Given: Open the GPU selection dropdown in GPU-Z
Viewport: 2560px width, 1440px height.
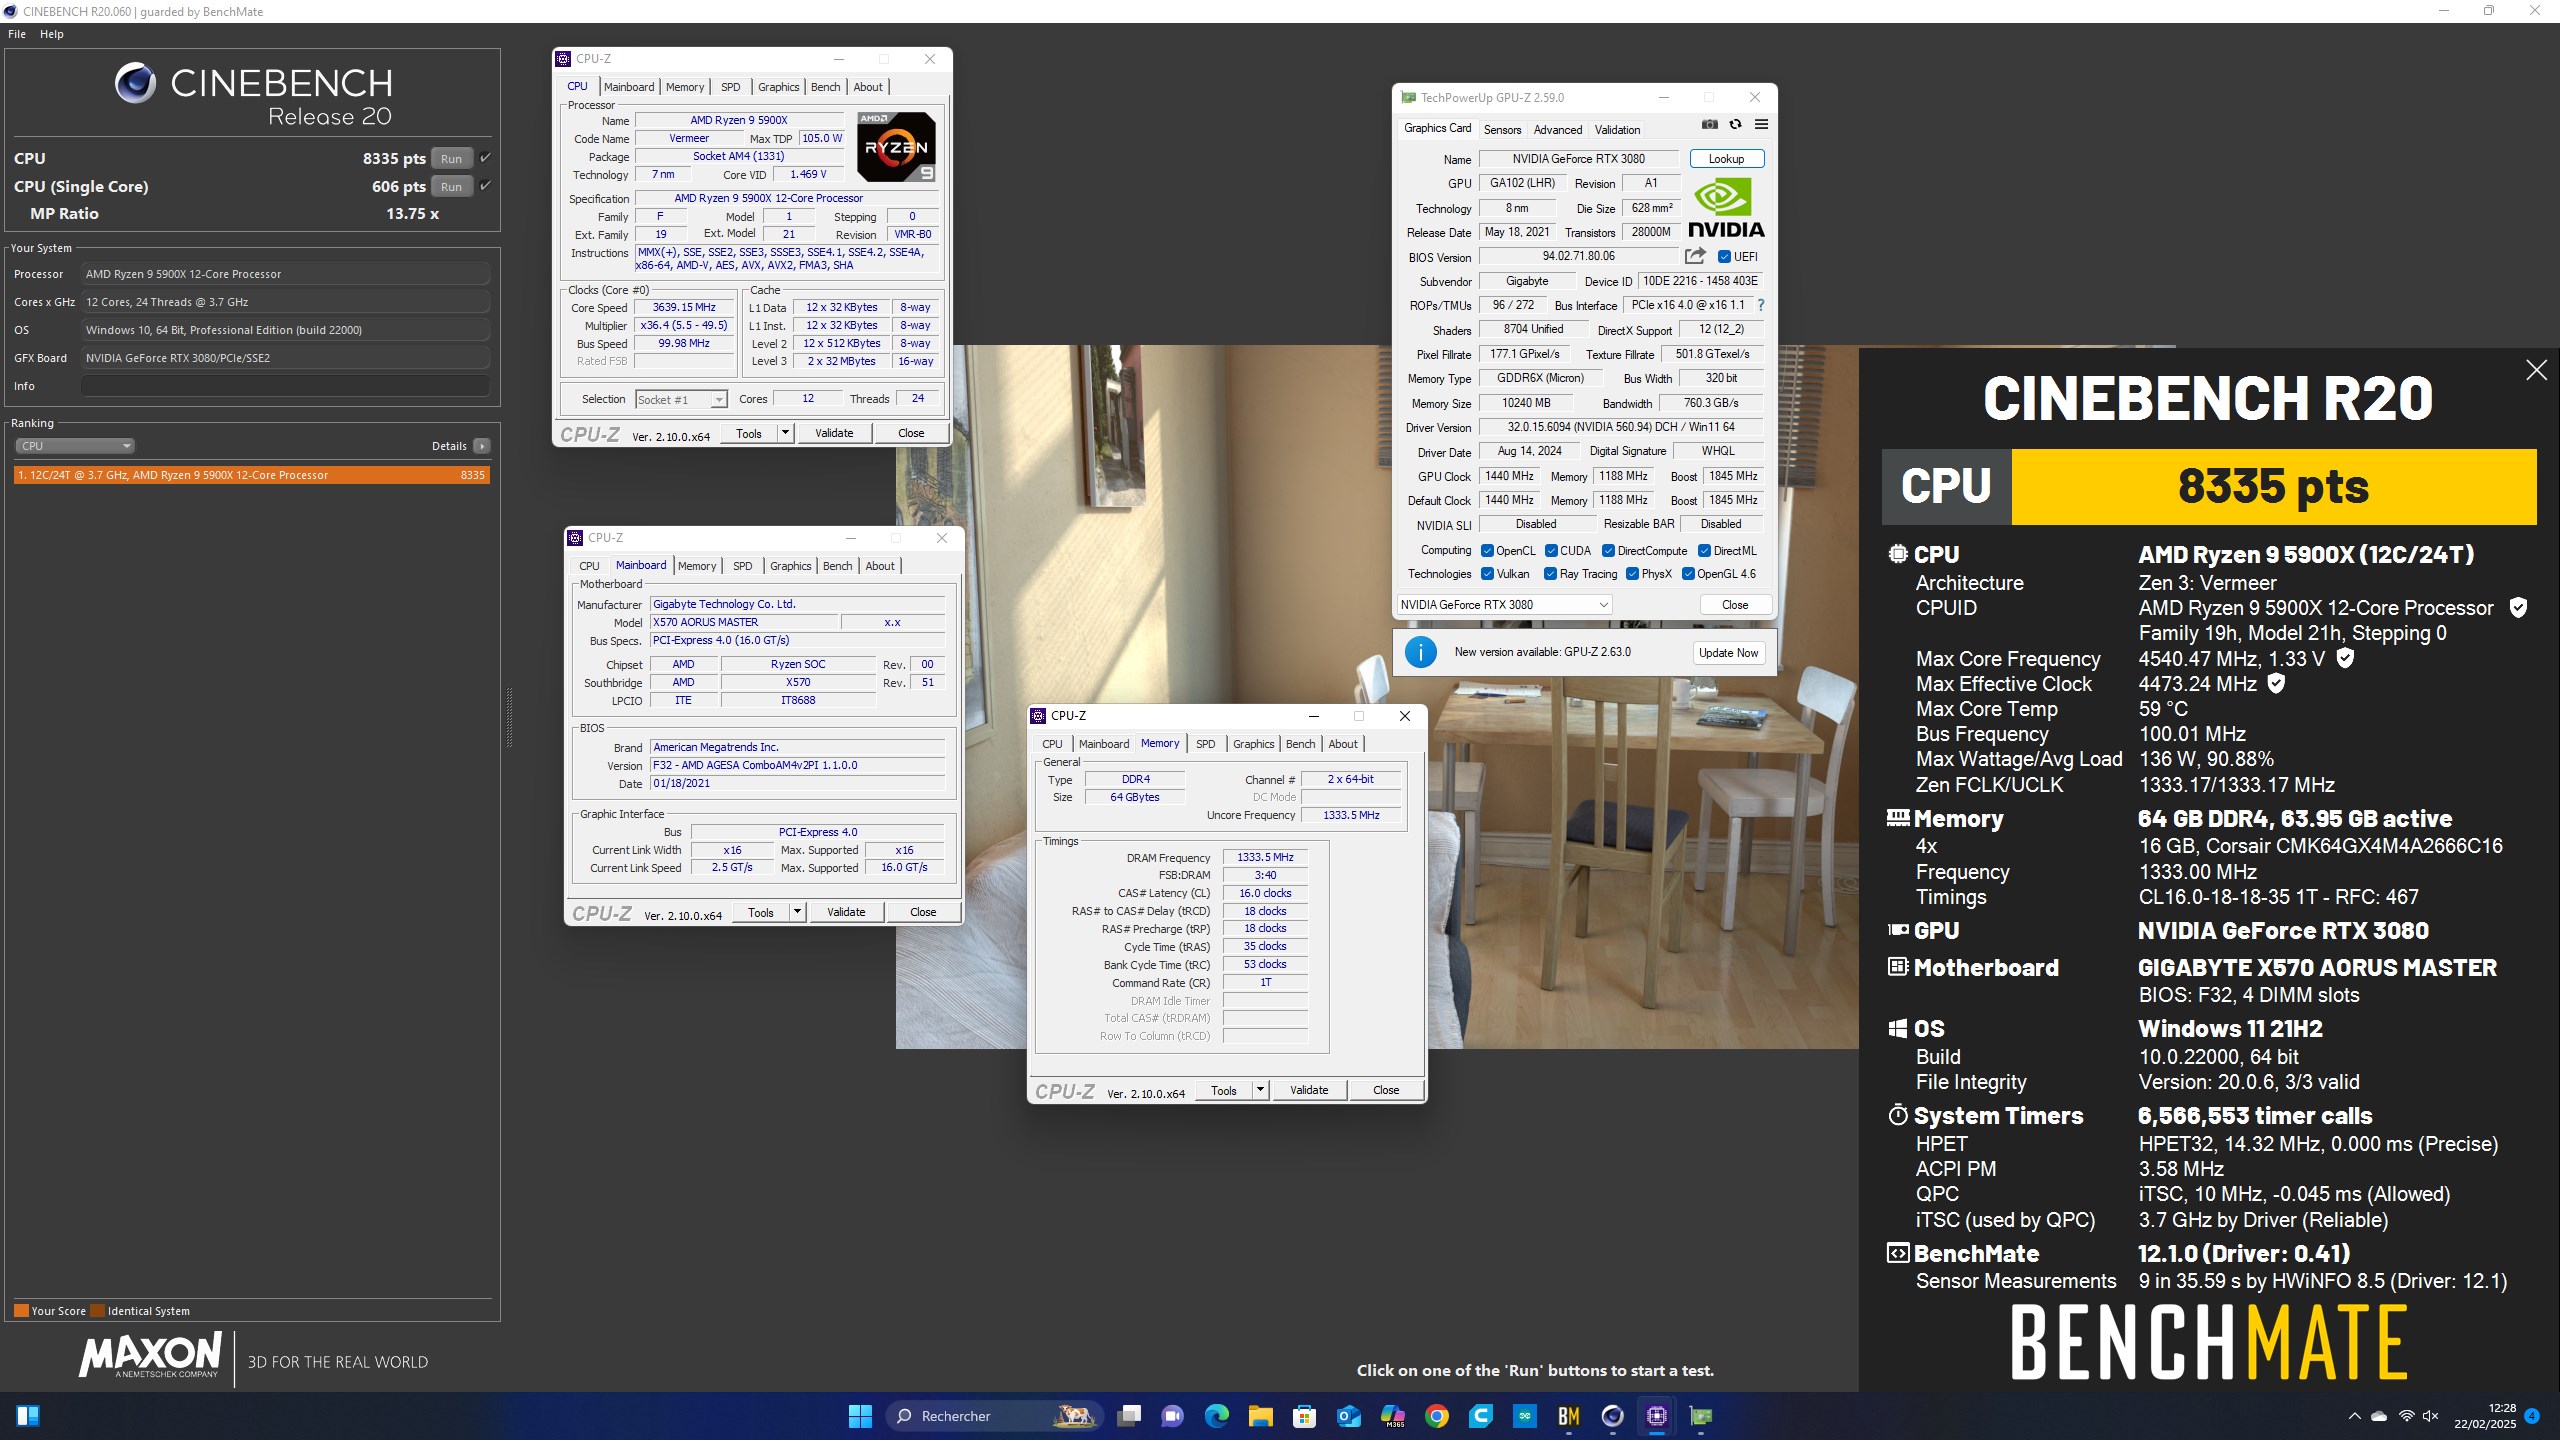Looking at the screenshot, I should click(x=1504, y=605).
